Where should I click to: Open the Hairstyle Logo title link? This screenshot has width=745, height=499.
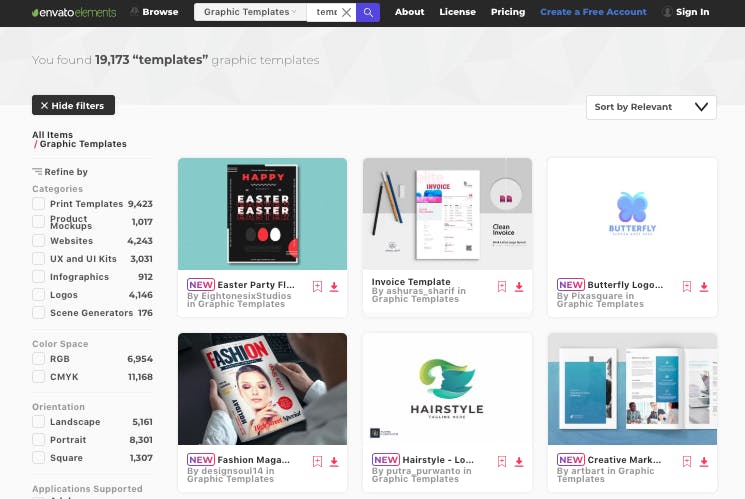(438, 460)
